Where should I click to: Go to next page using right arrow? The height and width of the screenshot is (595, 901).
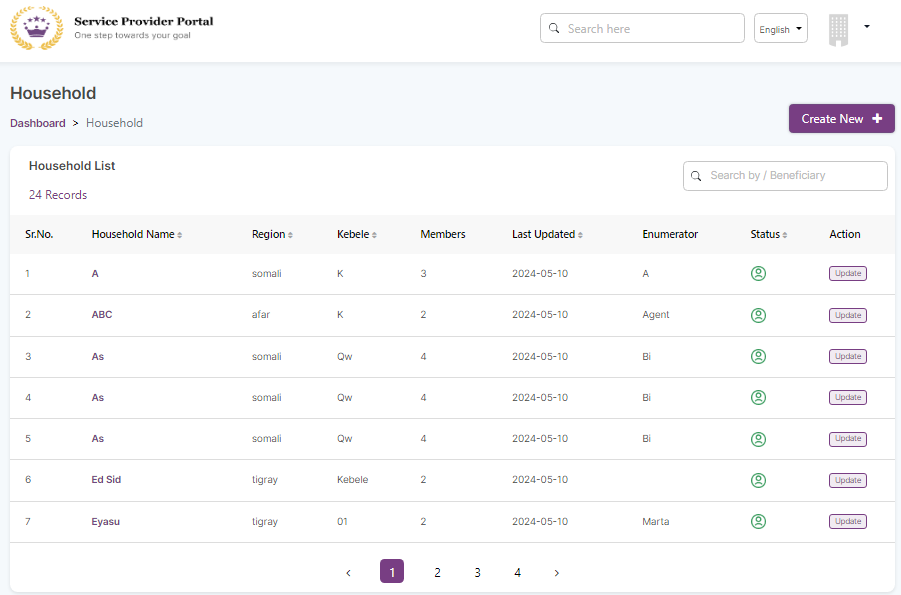click(x=556, y=573)
